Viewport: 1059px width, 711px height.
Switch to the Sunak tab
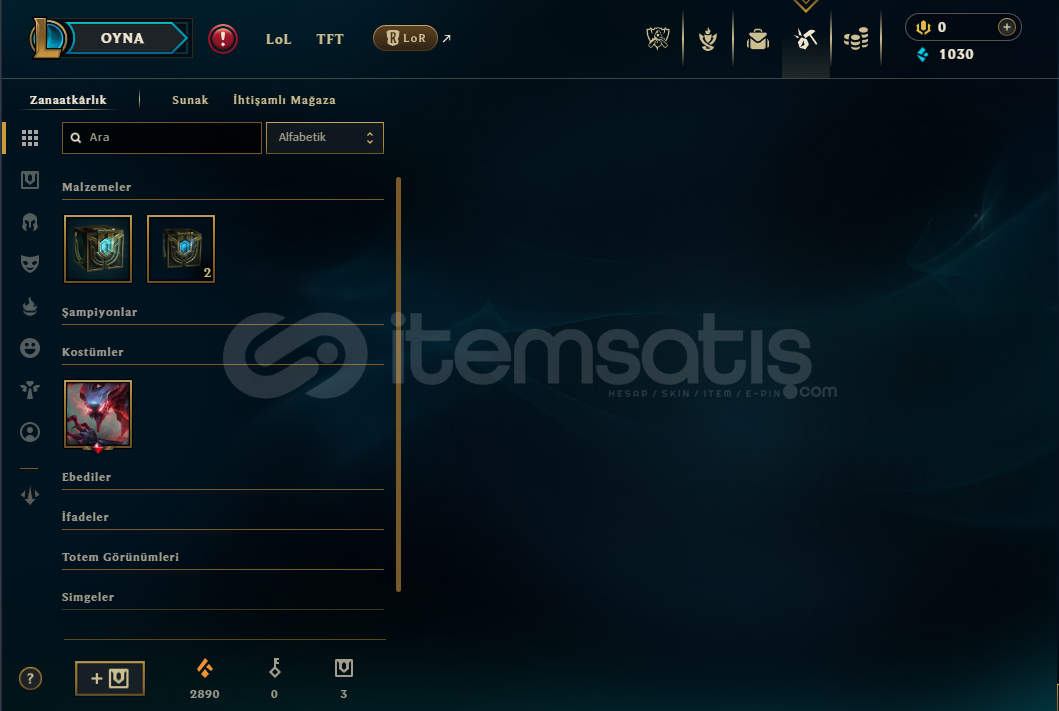pos(190,100)
